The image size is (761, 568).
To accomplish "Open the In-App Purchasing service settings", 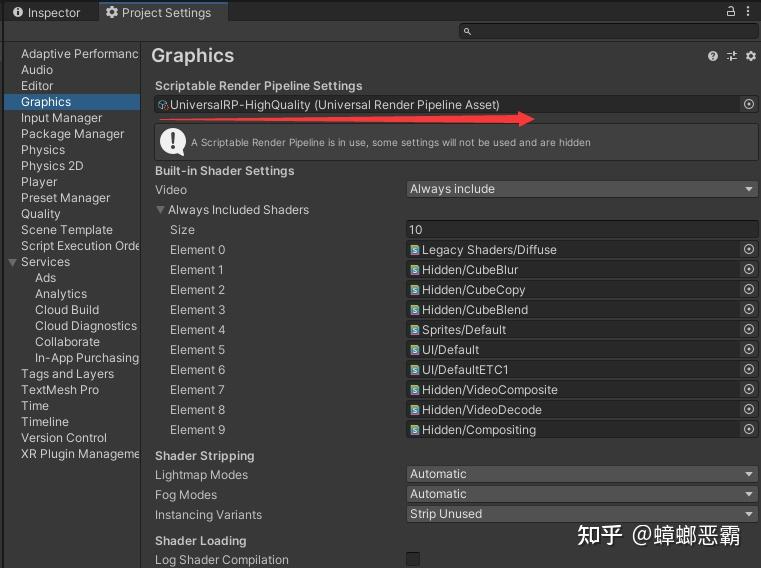I will [x=87, y=358].
